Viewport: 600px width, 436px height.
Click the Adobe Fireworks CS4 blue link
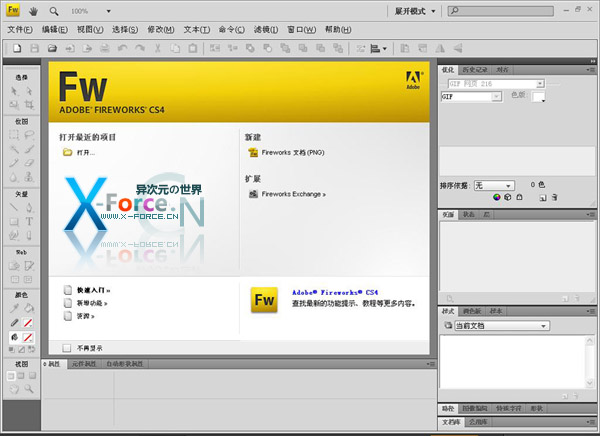(335, 292)
